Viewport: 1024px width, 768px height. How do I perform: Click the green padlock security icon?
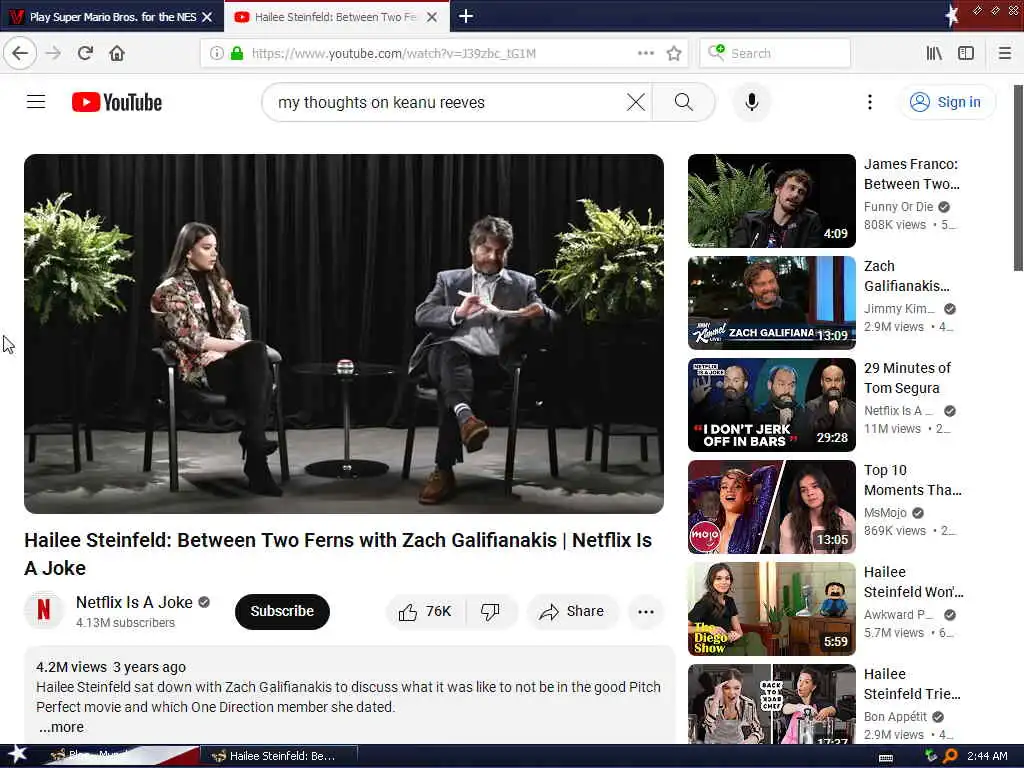click(237, 54)
